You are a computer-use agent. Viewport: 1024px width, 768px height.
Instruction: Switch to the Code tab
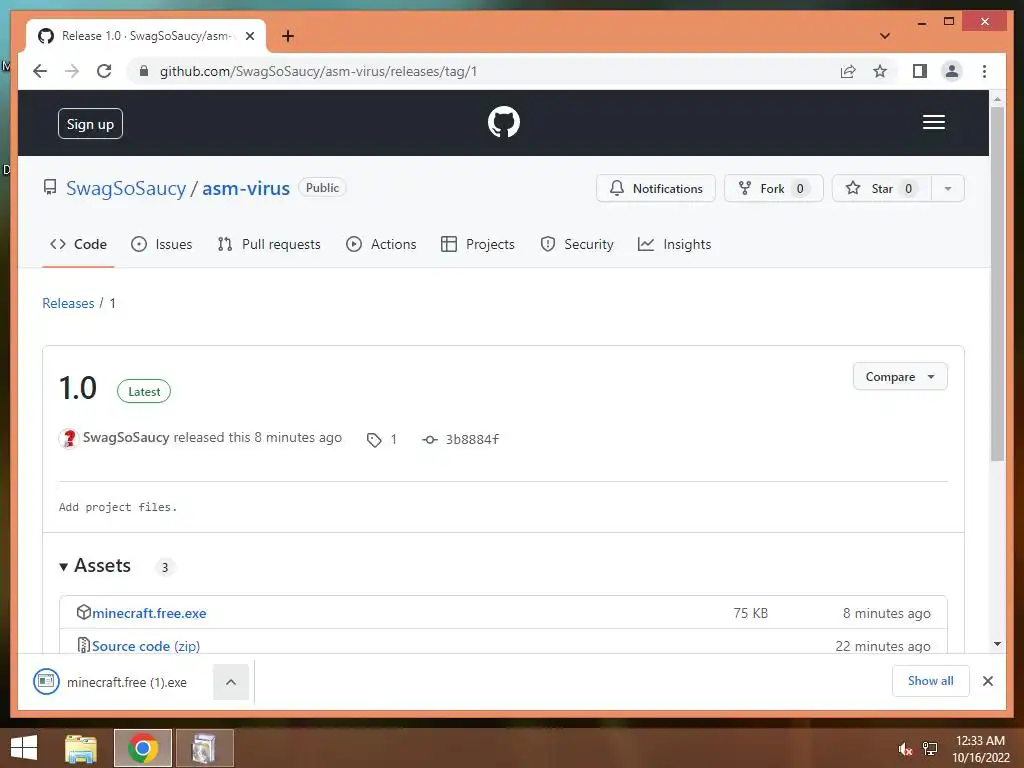[x=78, y=244]
